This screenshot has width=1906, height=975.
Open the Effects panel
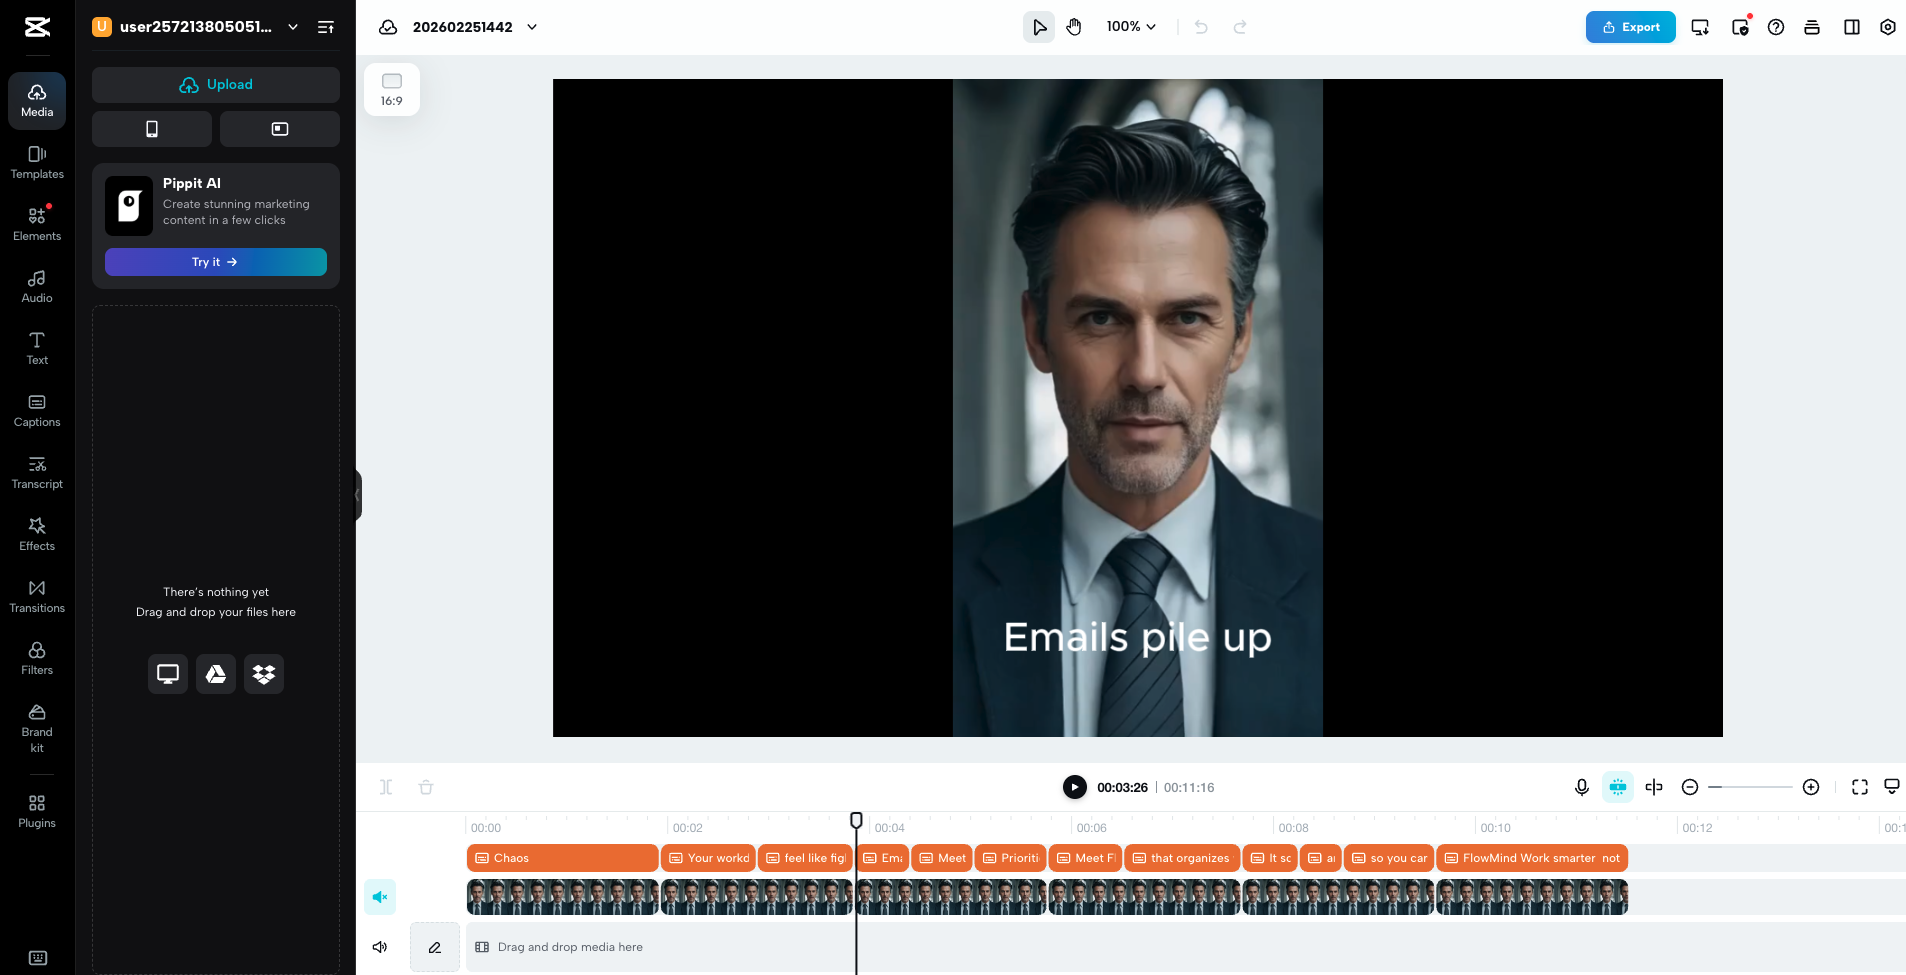coord(37,533)
